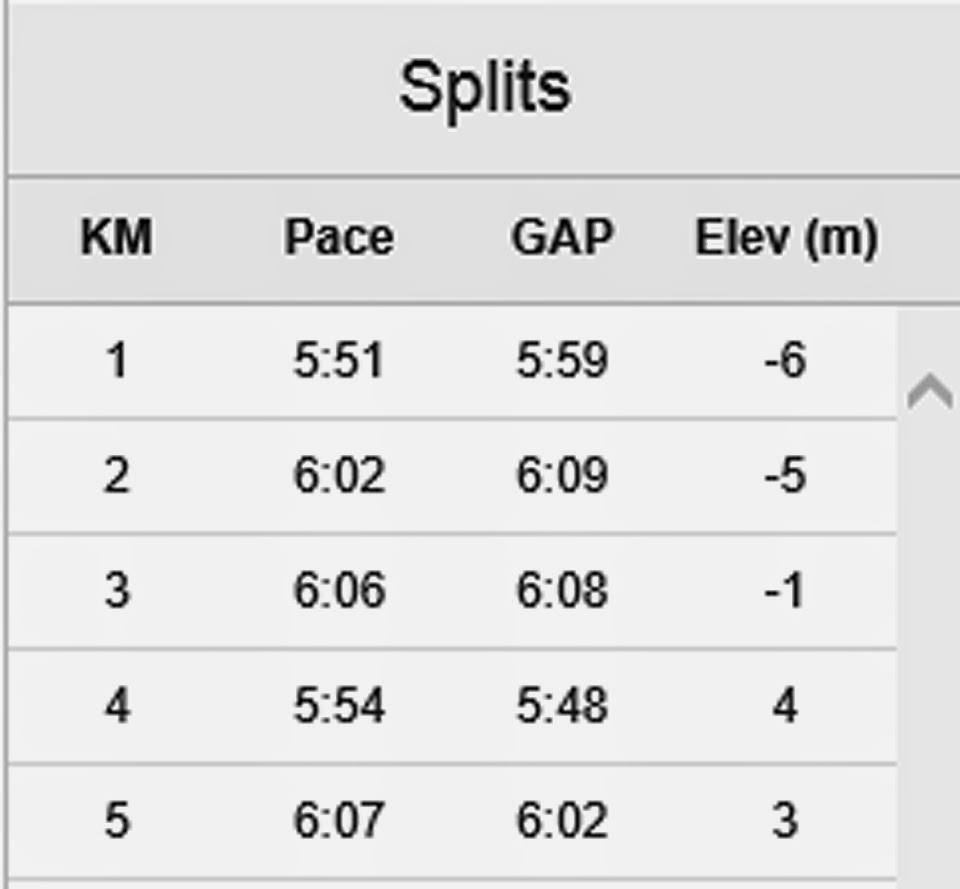Screen dimensions: 960x889
Task: Select the kilometer 4 split row number
Action: coord(117,707)
